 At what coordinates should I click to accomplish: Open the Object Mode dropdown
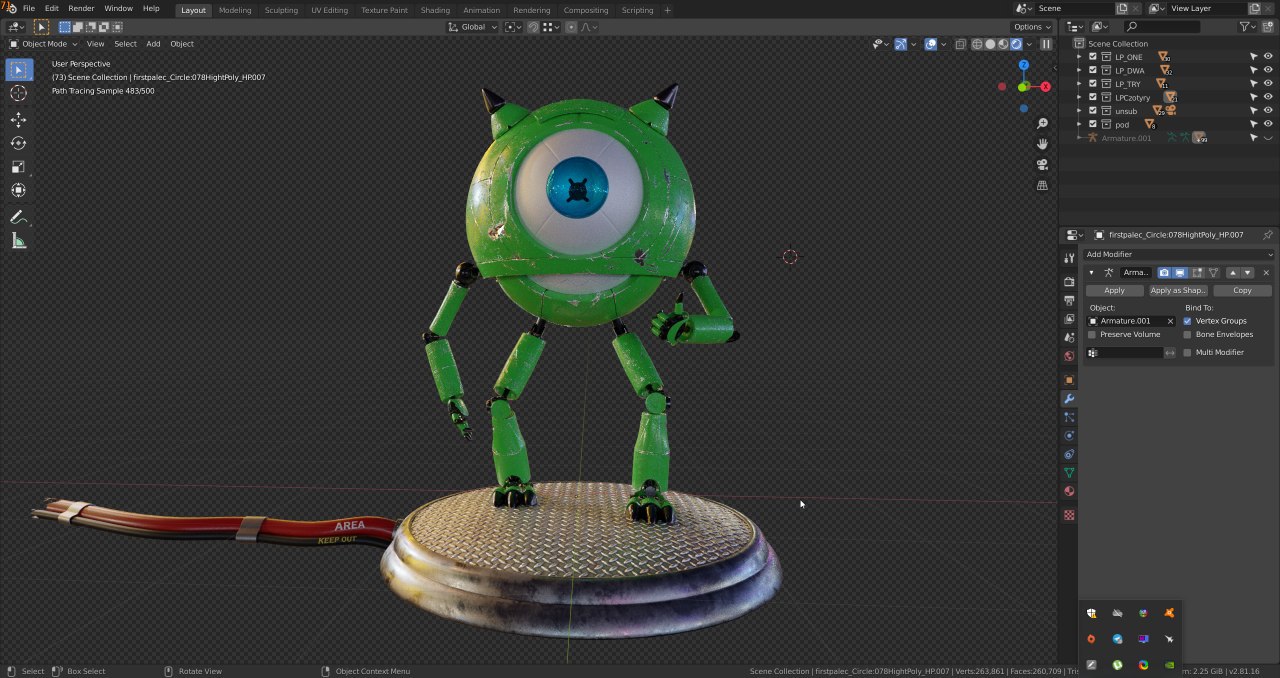pyautogui.click(x=45, y=44)
